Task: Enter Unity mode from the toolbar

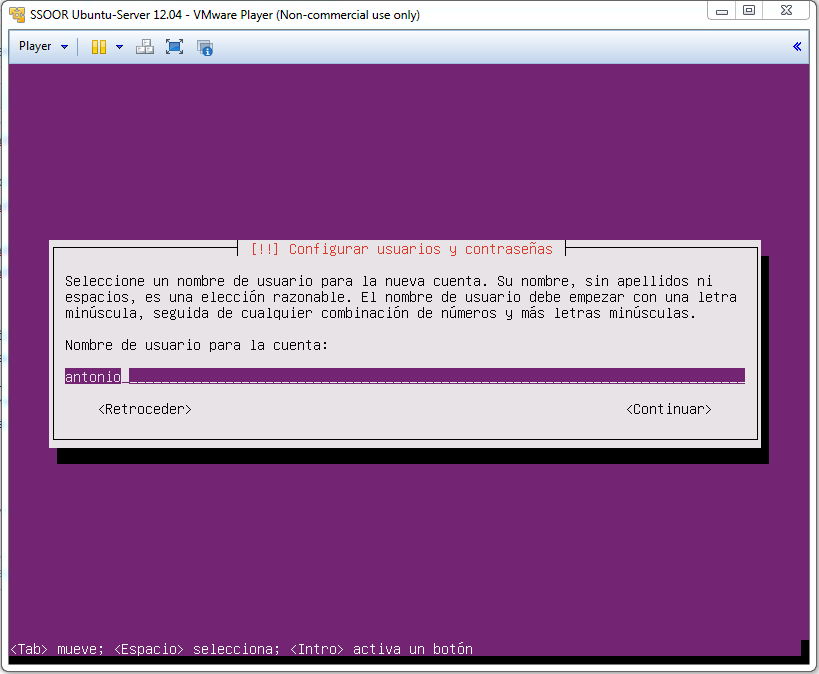Action: pos(145,46)
